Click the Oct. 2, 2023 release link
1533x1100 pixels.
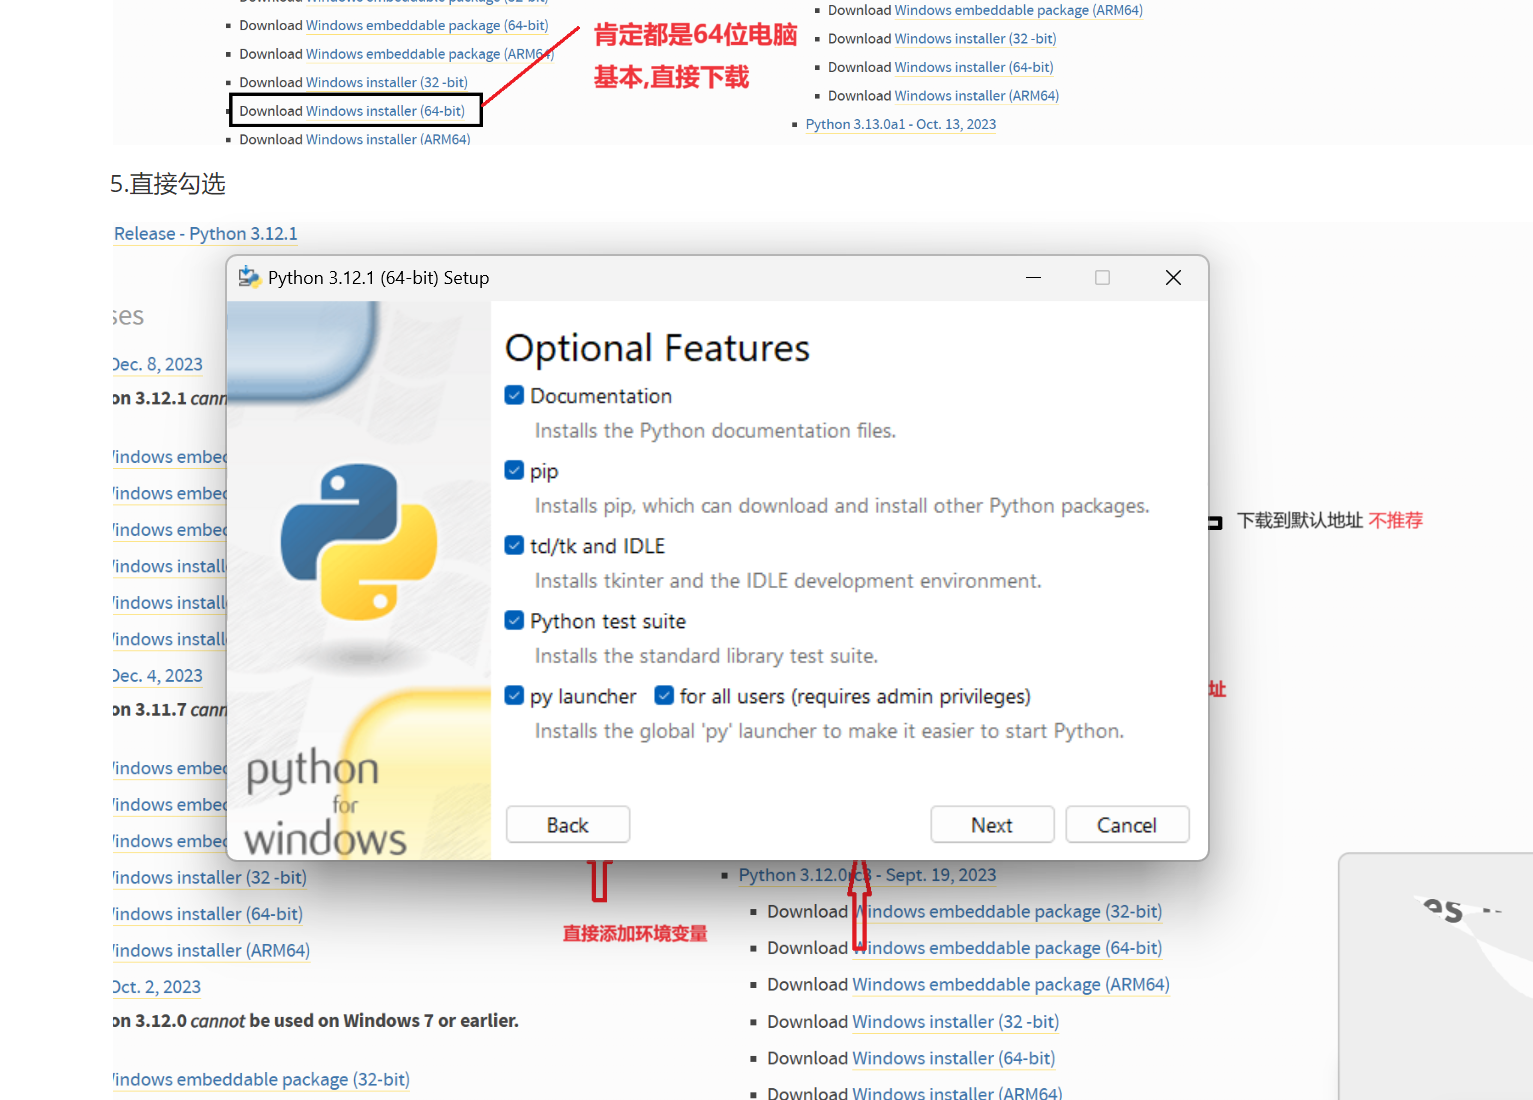tap(157, 987)
